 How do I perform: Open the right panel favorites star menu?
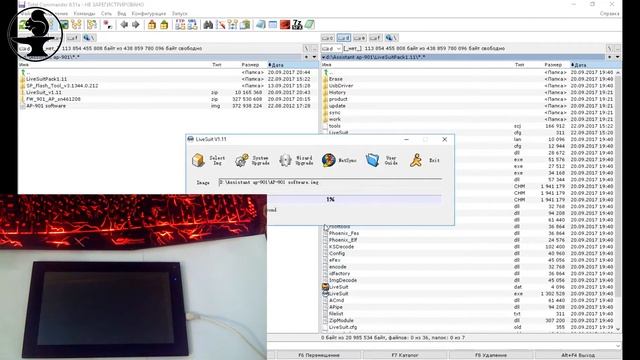tap(610, 57)
